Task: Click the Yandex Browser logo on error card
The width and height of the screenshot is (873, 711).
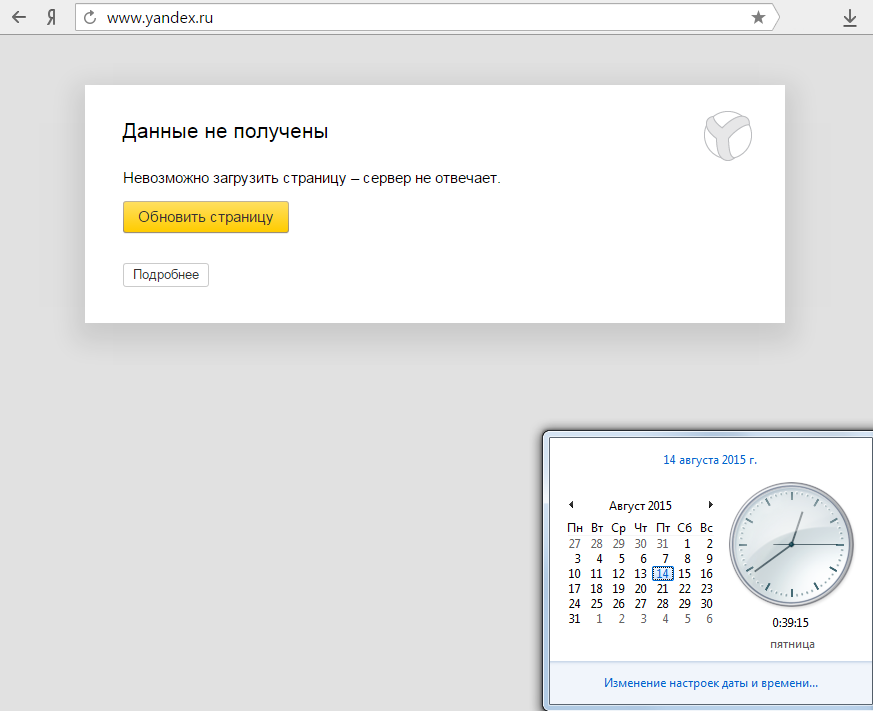Action: [727, 135]
